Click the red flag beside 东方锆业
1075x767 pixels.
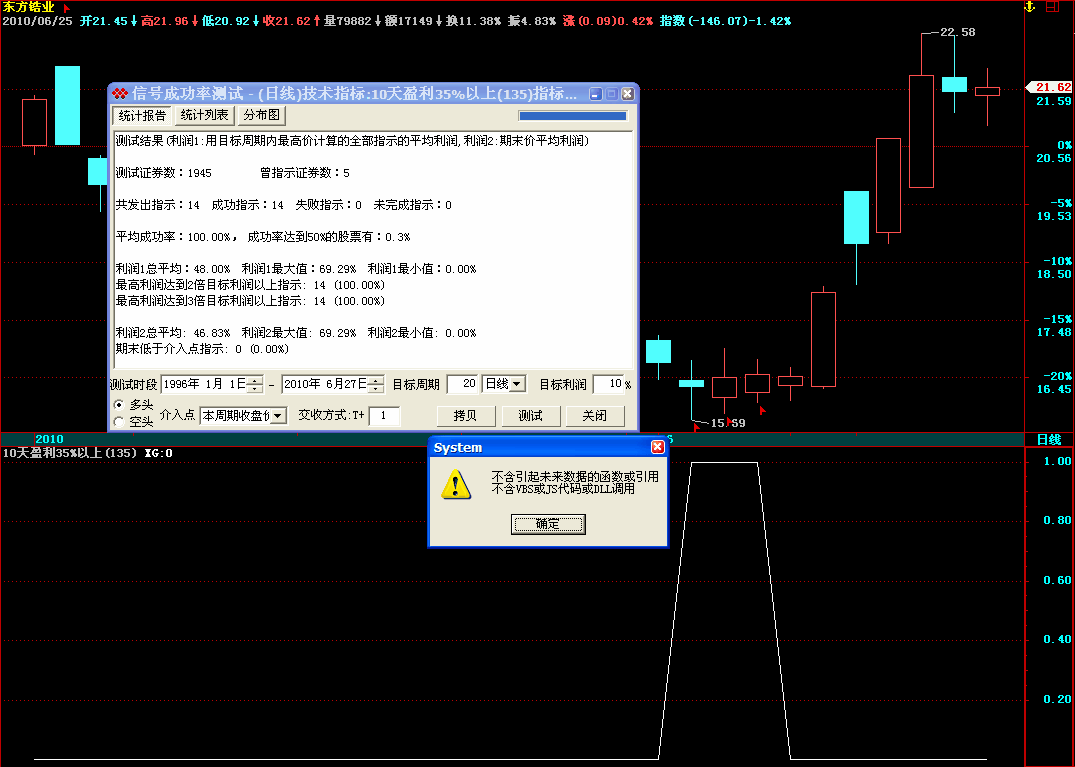point(67,8)
